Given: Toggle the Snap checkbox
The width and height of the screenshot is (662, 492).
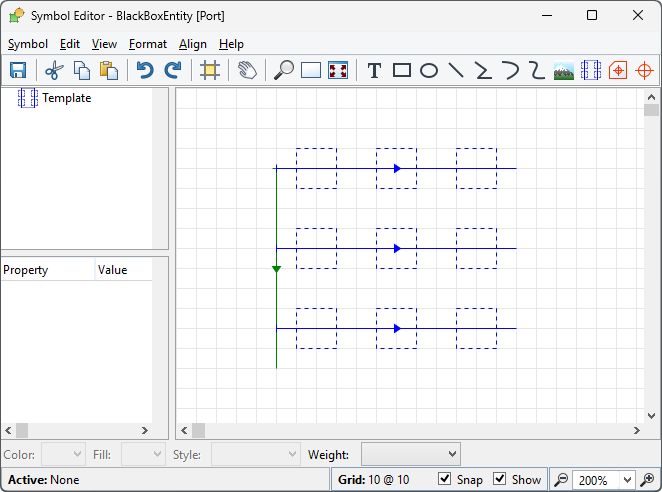Looking at the screenshot, I should tap(445, 480).
